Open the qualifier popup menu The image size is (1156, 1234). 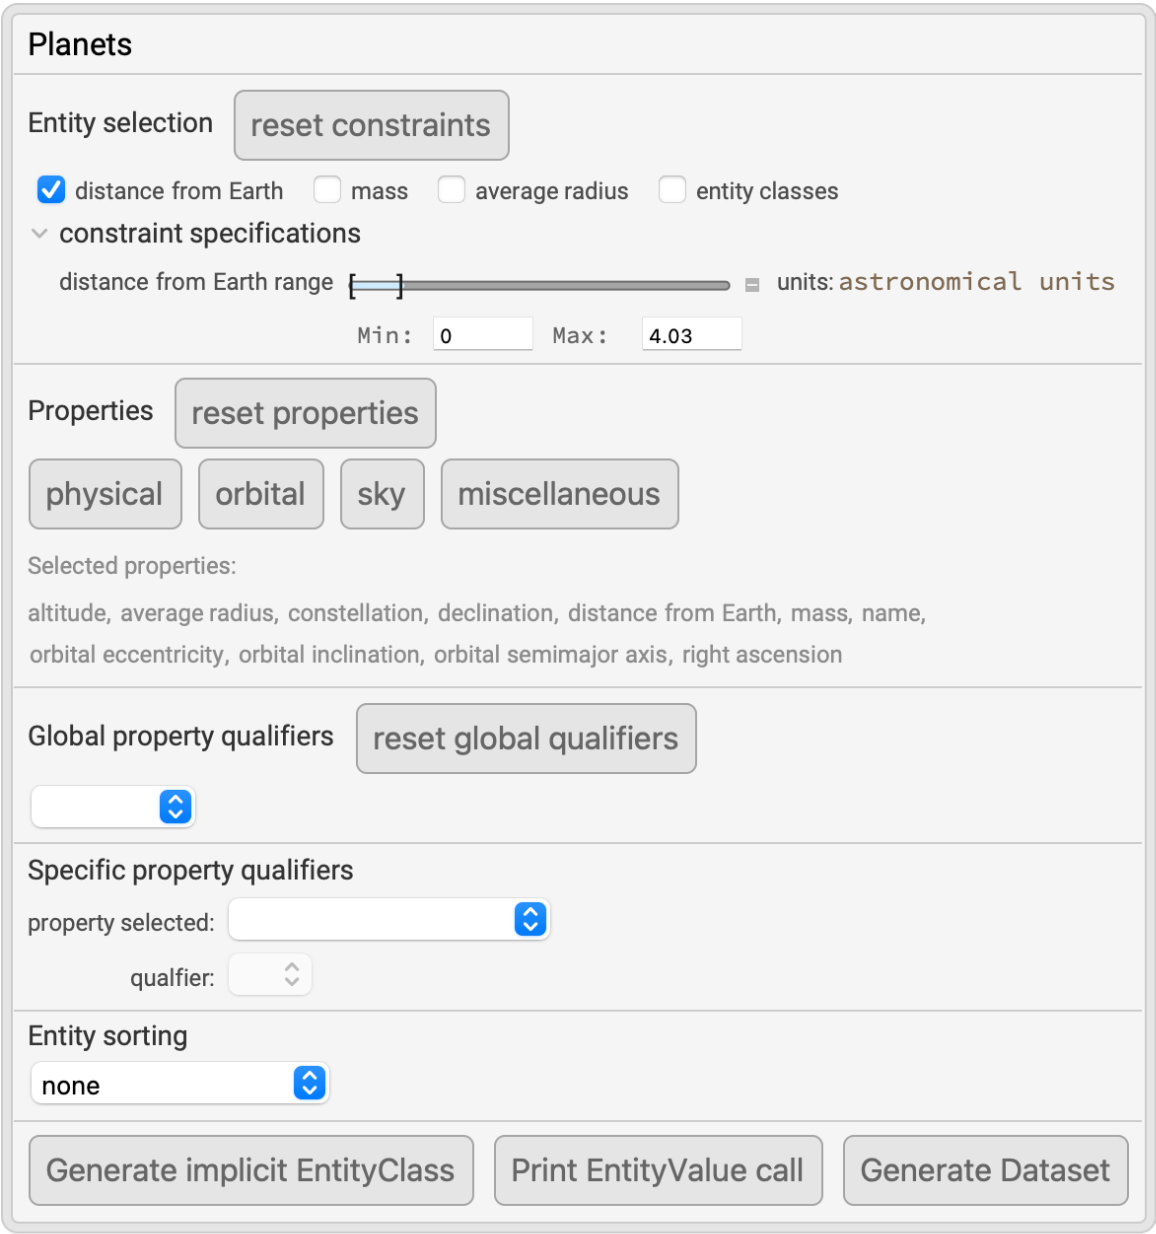[x=270, y=975]
